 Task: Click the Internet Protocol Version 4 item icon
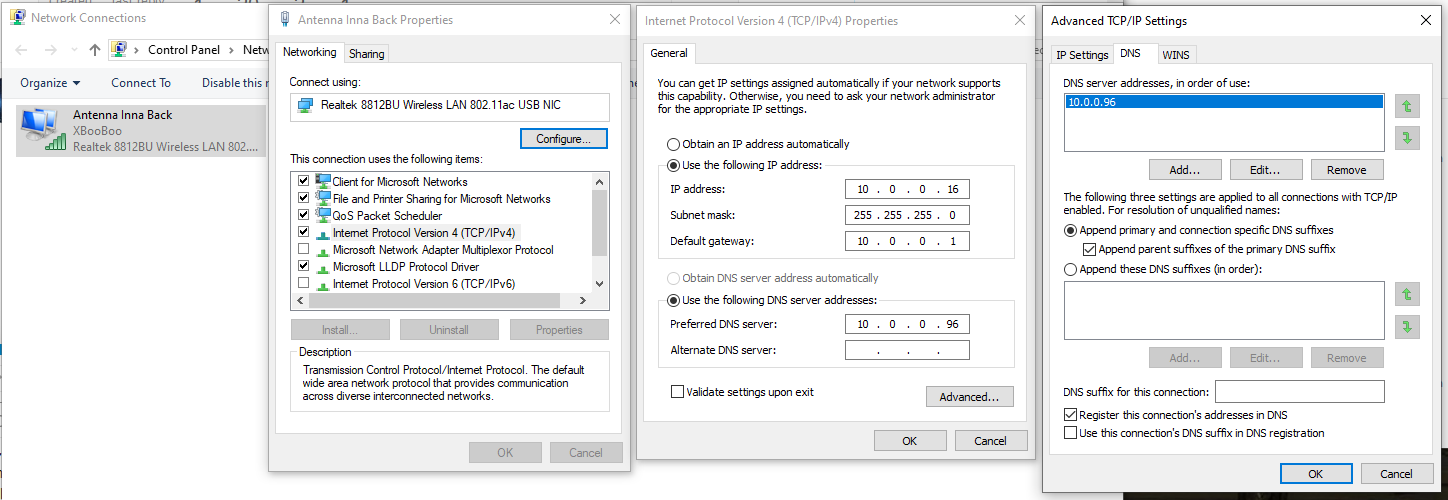[x=323, y=233]
